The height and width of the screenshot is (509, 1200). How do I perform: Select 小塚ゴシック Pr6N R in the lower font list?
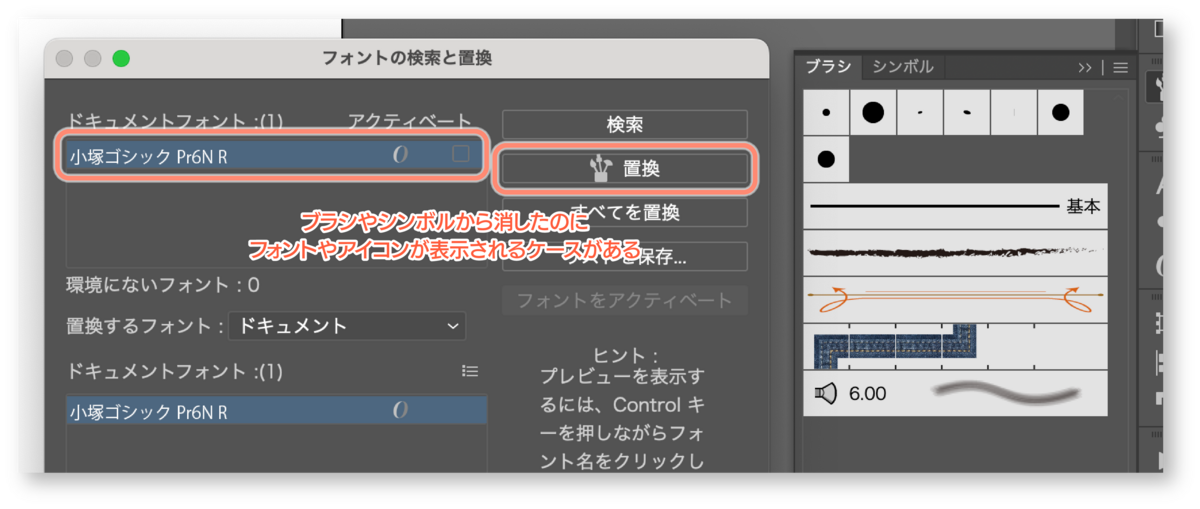click(x=277, y=411)
